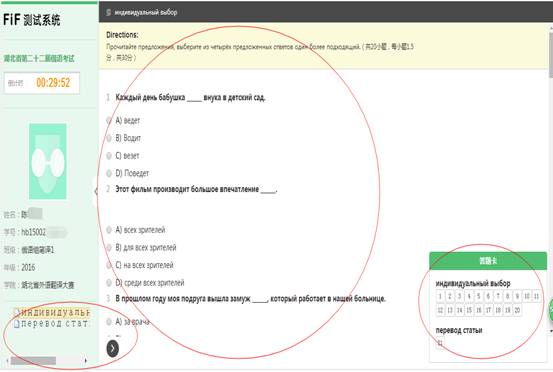Choose option C) на всех зрителей
553x372 pixels.
[109, 265]
